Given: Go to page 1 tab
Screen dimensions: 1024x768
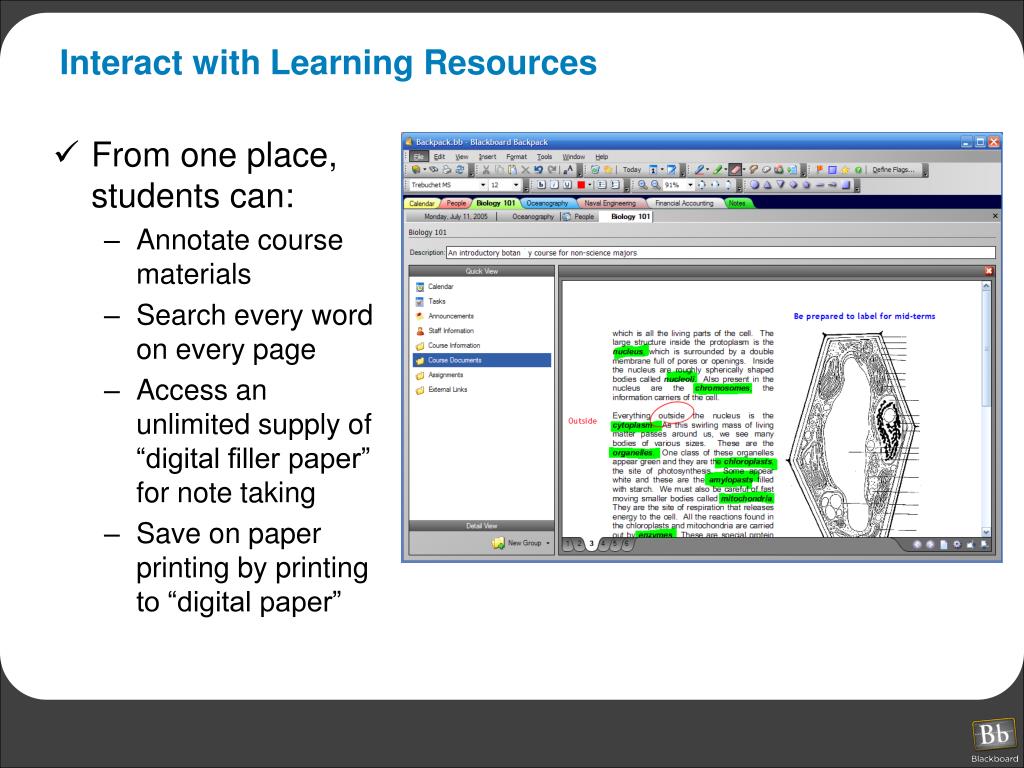Looking at the screenshot, I should [x=568, y=543].
